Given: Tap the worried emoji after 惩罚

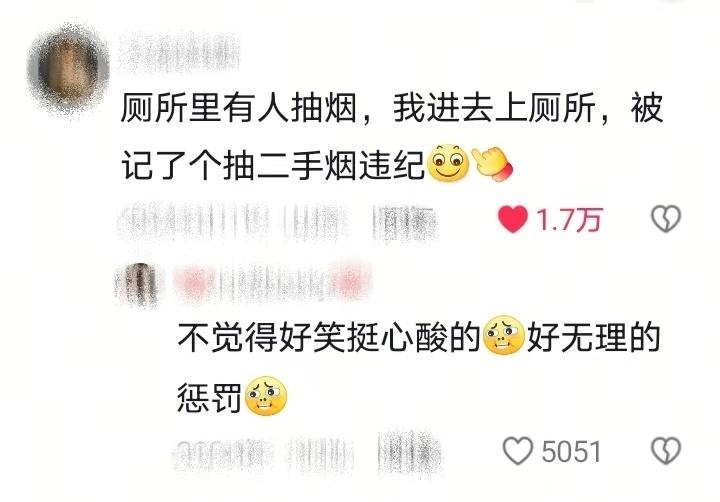Looking at the screenshot, I should coord(266,396).
